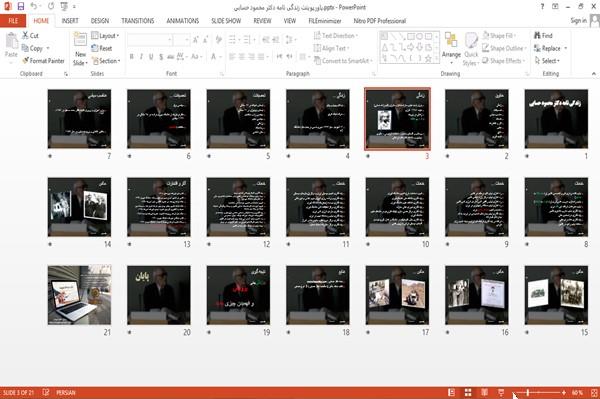Click Fit slide to window icon
Image resolution: width=600 pixels, height=399 pixels.
[x=594, y=392]
